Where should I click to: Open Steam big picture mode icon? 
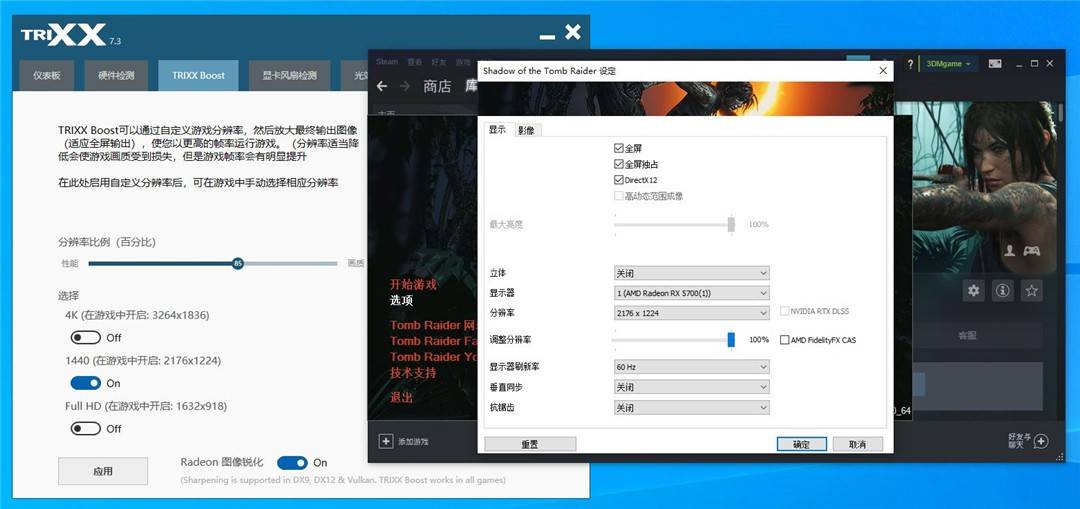(995, 63)
